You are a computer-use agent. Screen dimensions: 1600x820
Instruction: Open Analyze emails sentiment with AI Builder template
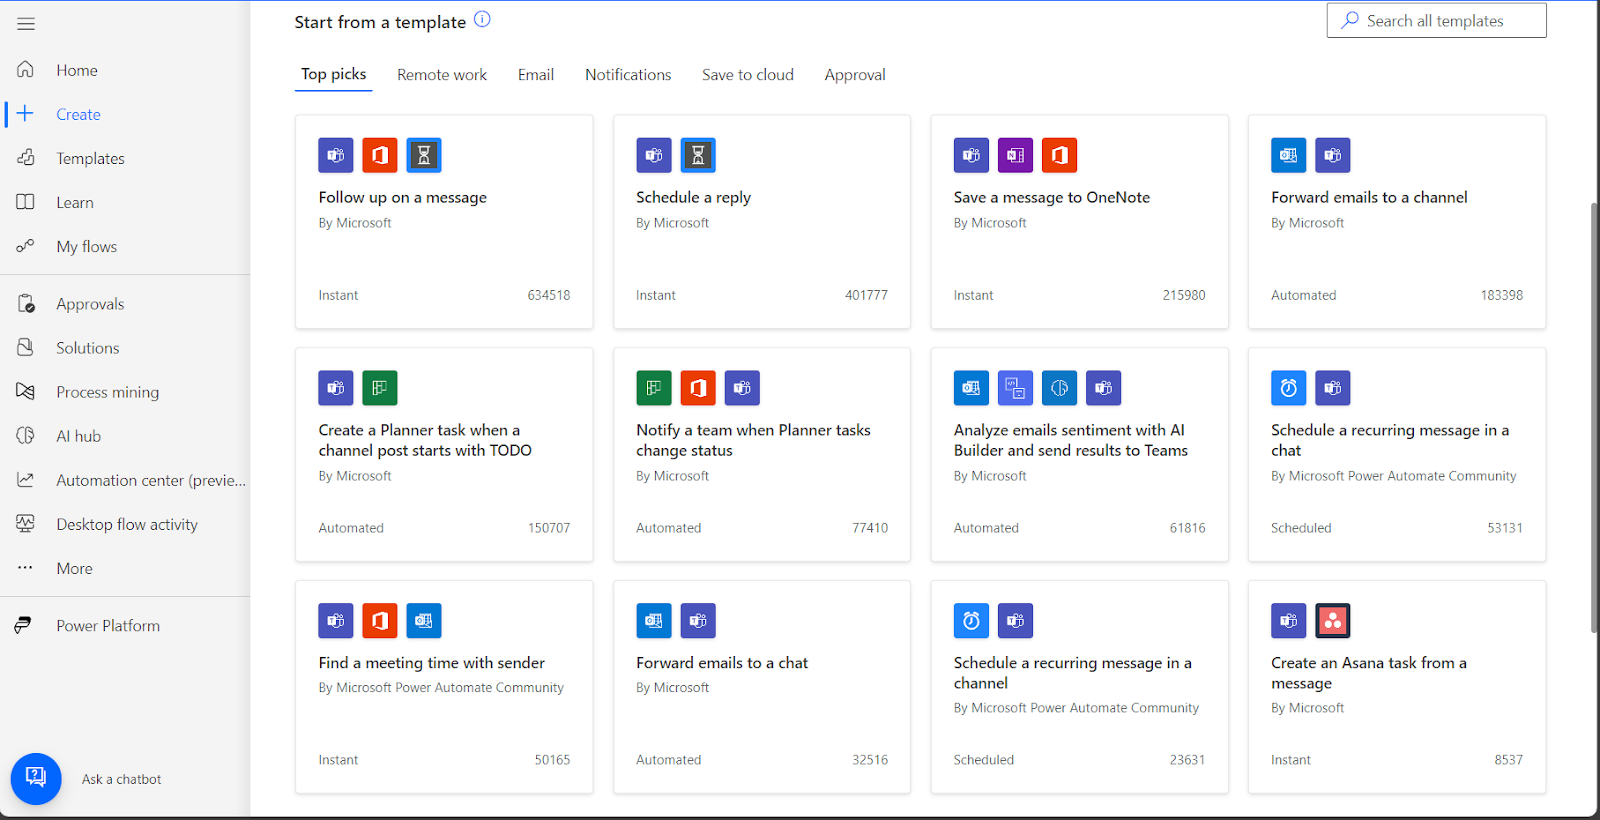(x=1071, y=440)
